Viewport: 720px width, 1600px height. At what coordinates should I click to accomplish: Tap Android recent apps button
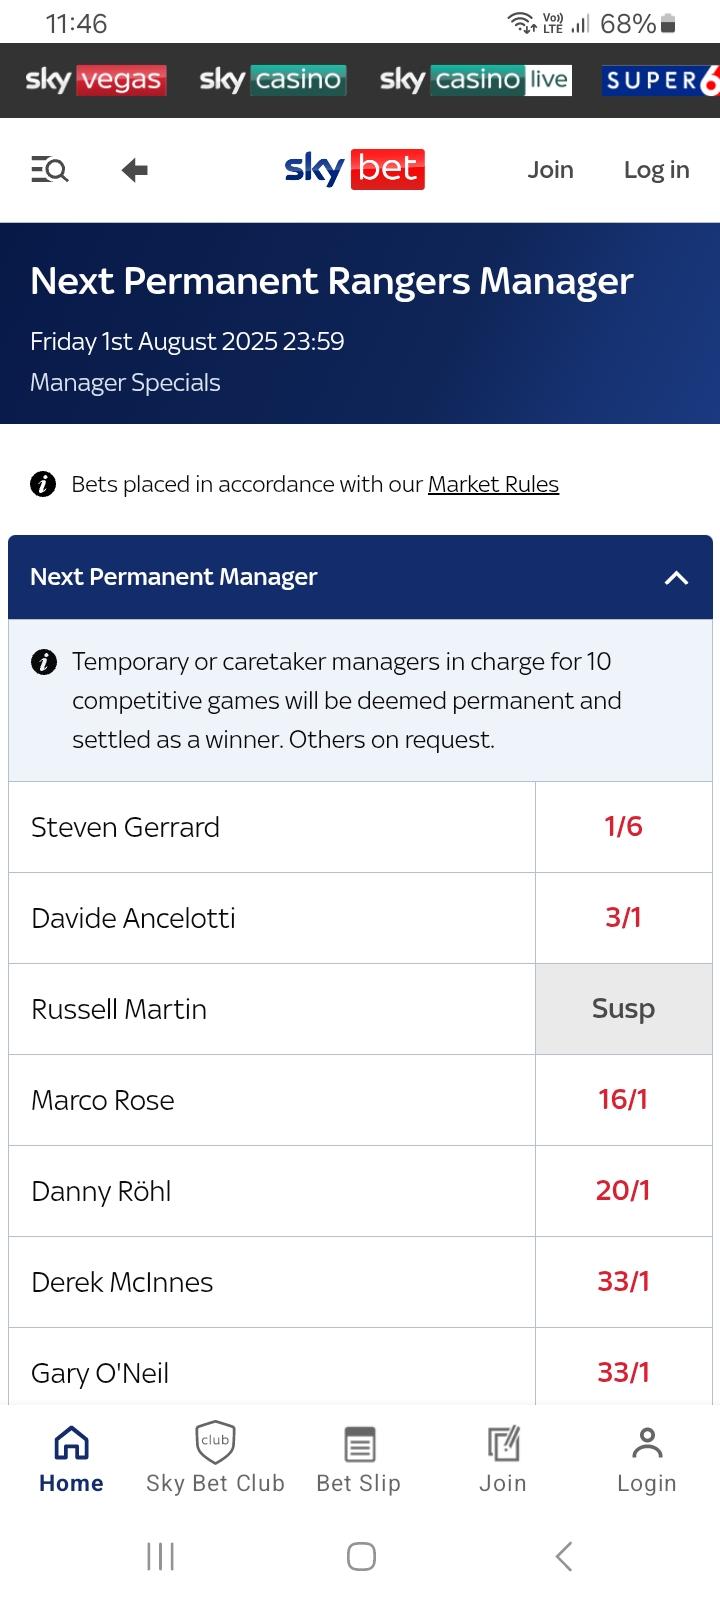(x=160, y=1556)
